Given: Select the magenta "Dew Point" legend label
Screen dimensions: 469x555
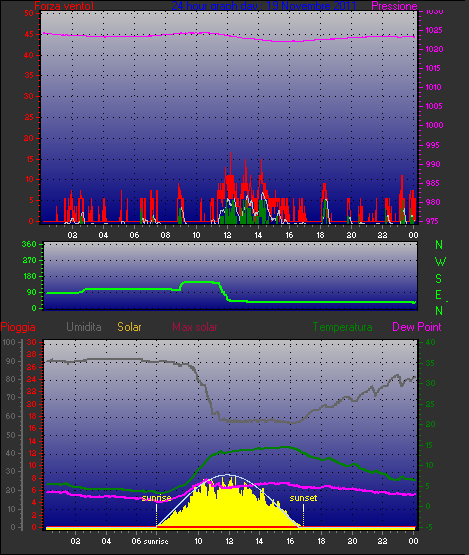Looking at the screenshot, I should tap(417, 327).
